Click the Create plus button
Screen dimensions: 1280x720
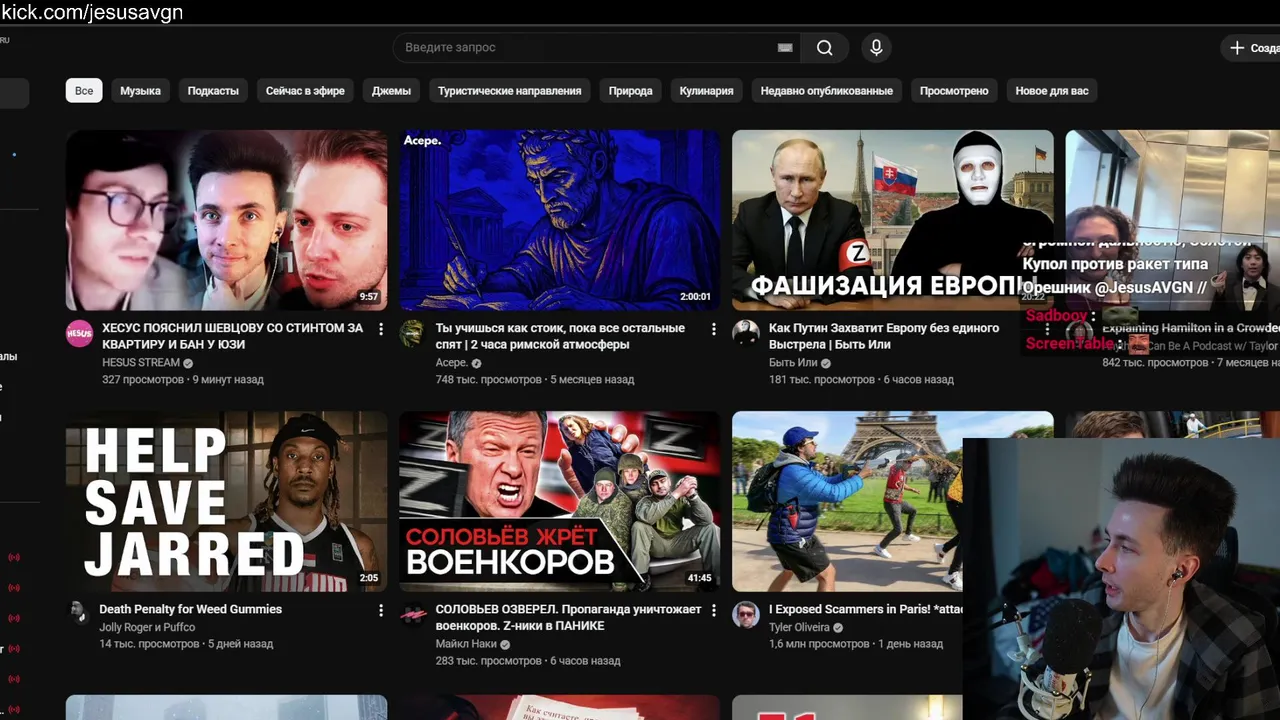[x=1252, y=47]
